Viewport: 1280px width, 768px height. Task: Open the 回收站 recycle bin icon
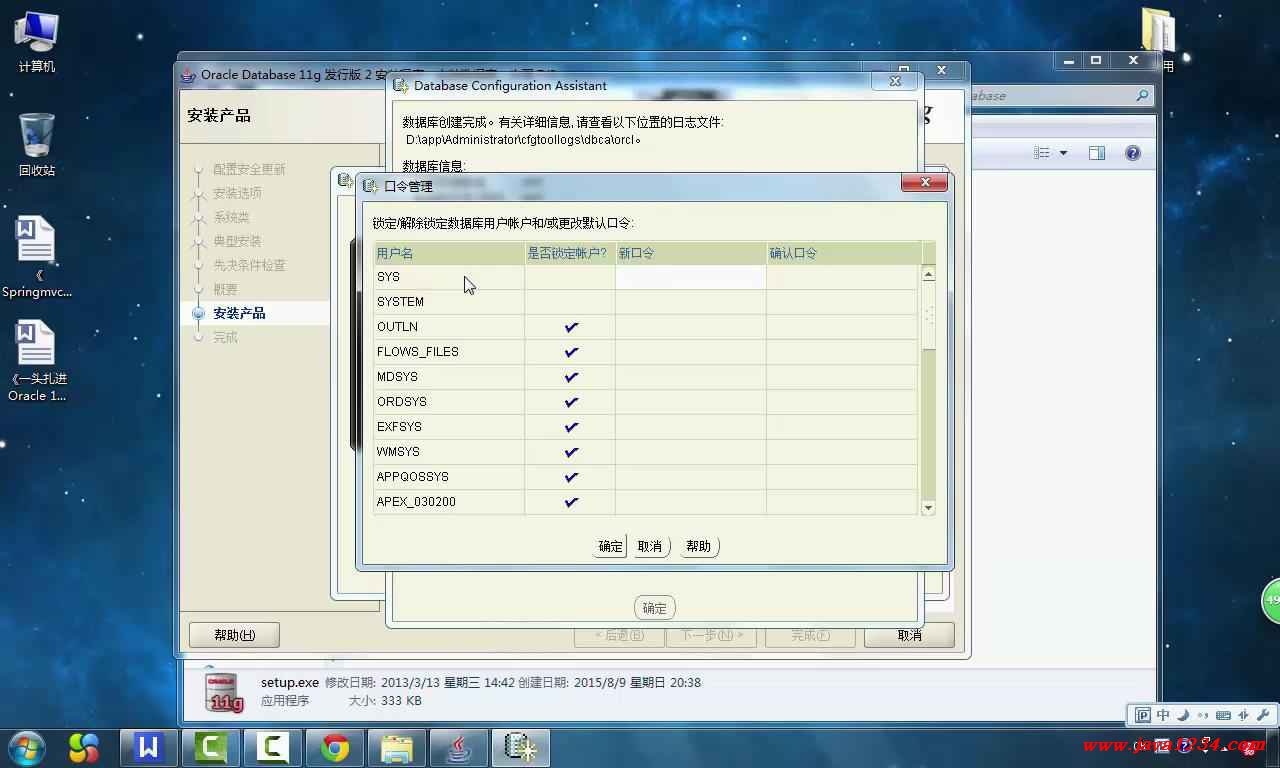pyautogui.click(x=37, y=145)
